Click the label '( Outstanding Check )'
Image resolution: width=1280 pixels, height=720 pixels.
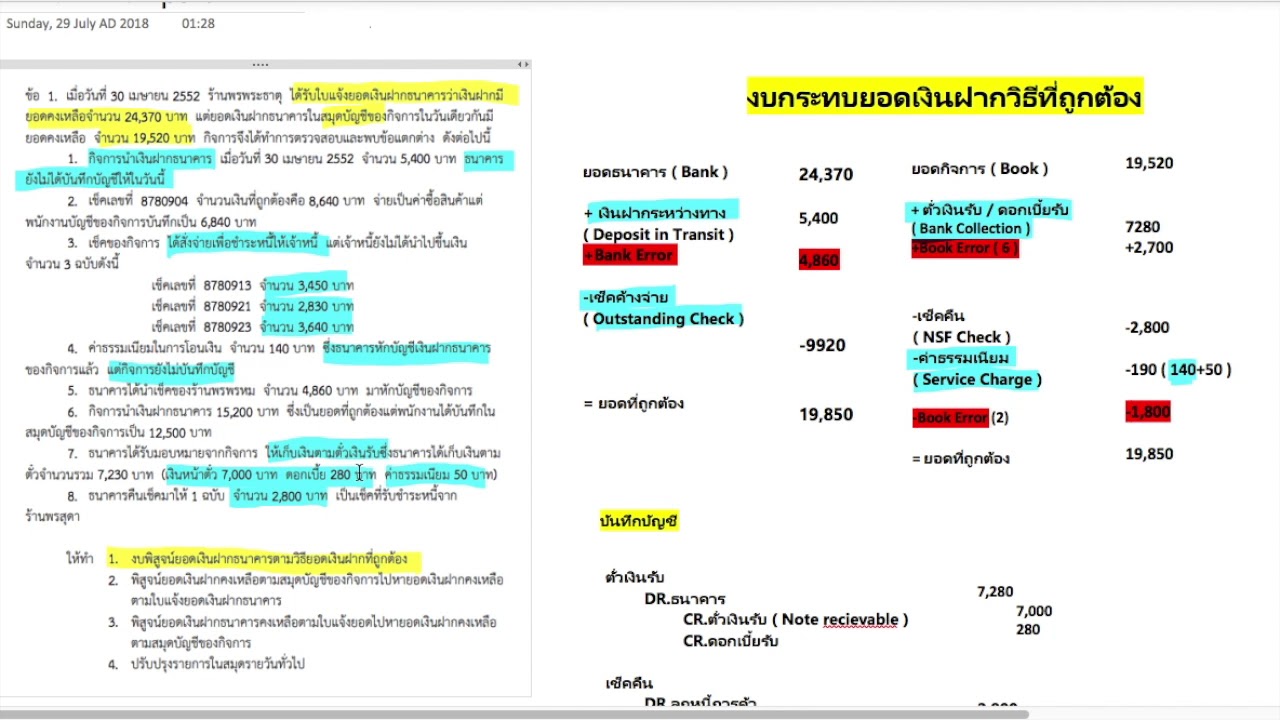point(663,319)
